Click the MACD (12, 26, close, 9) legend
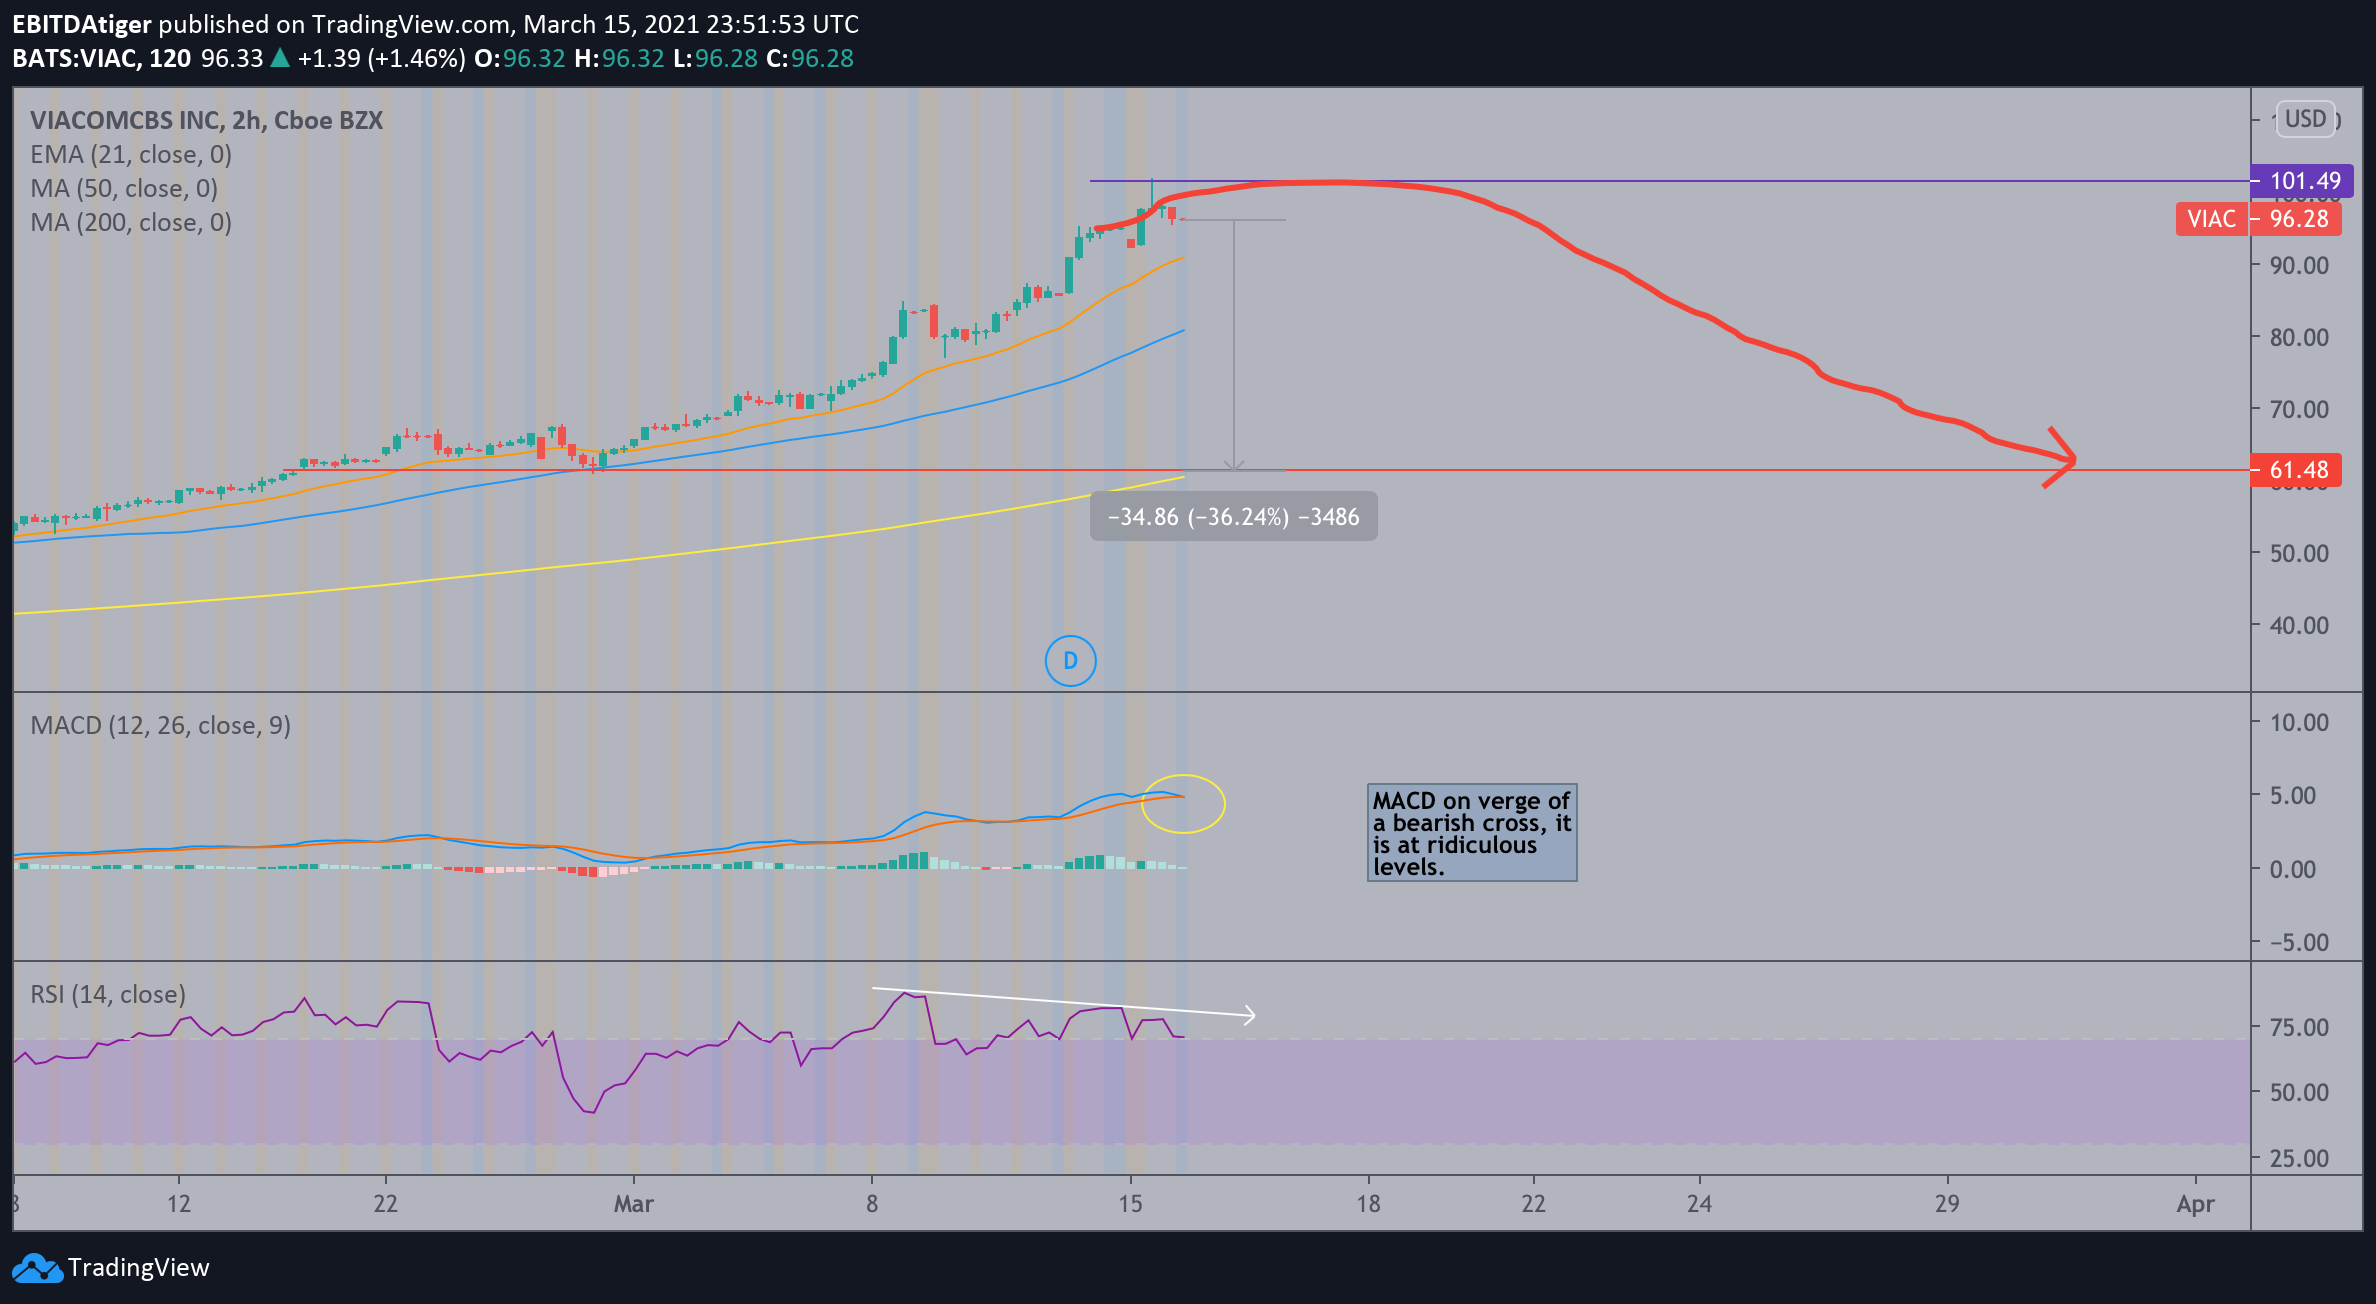Image resolution: width=2376 pixels, height=1304 pixels. tap(161, 725)
